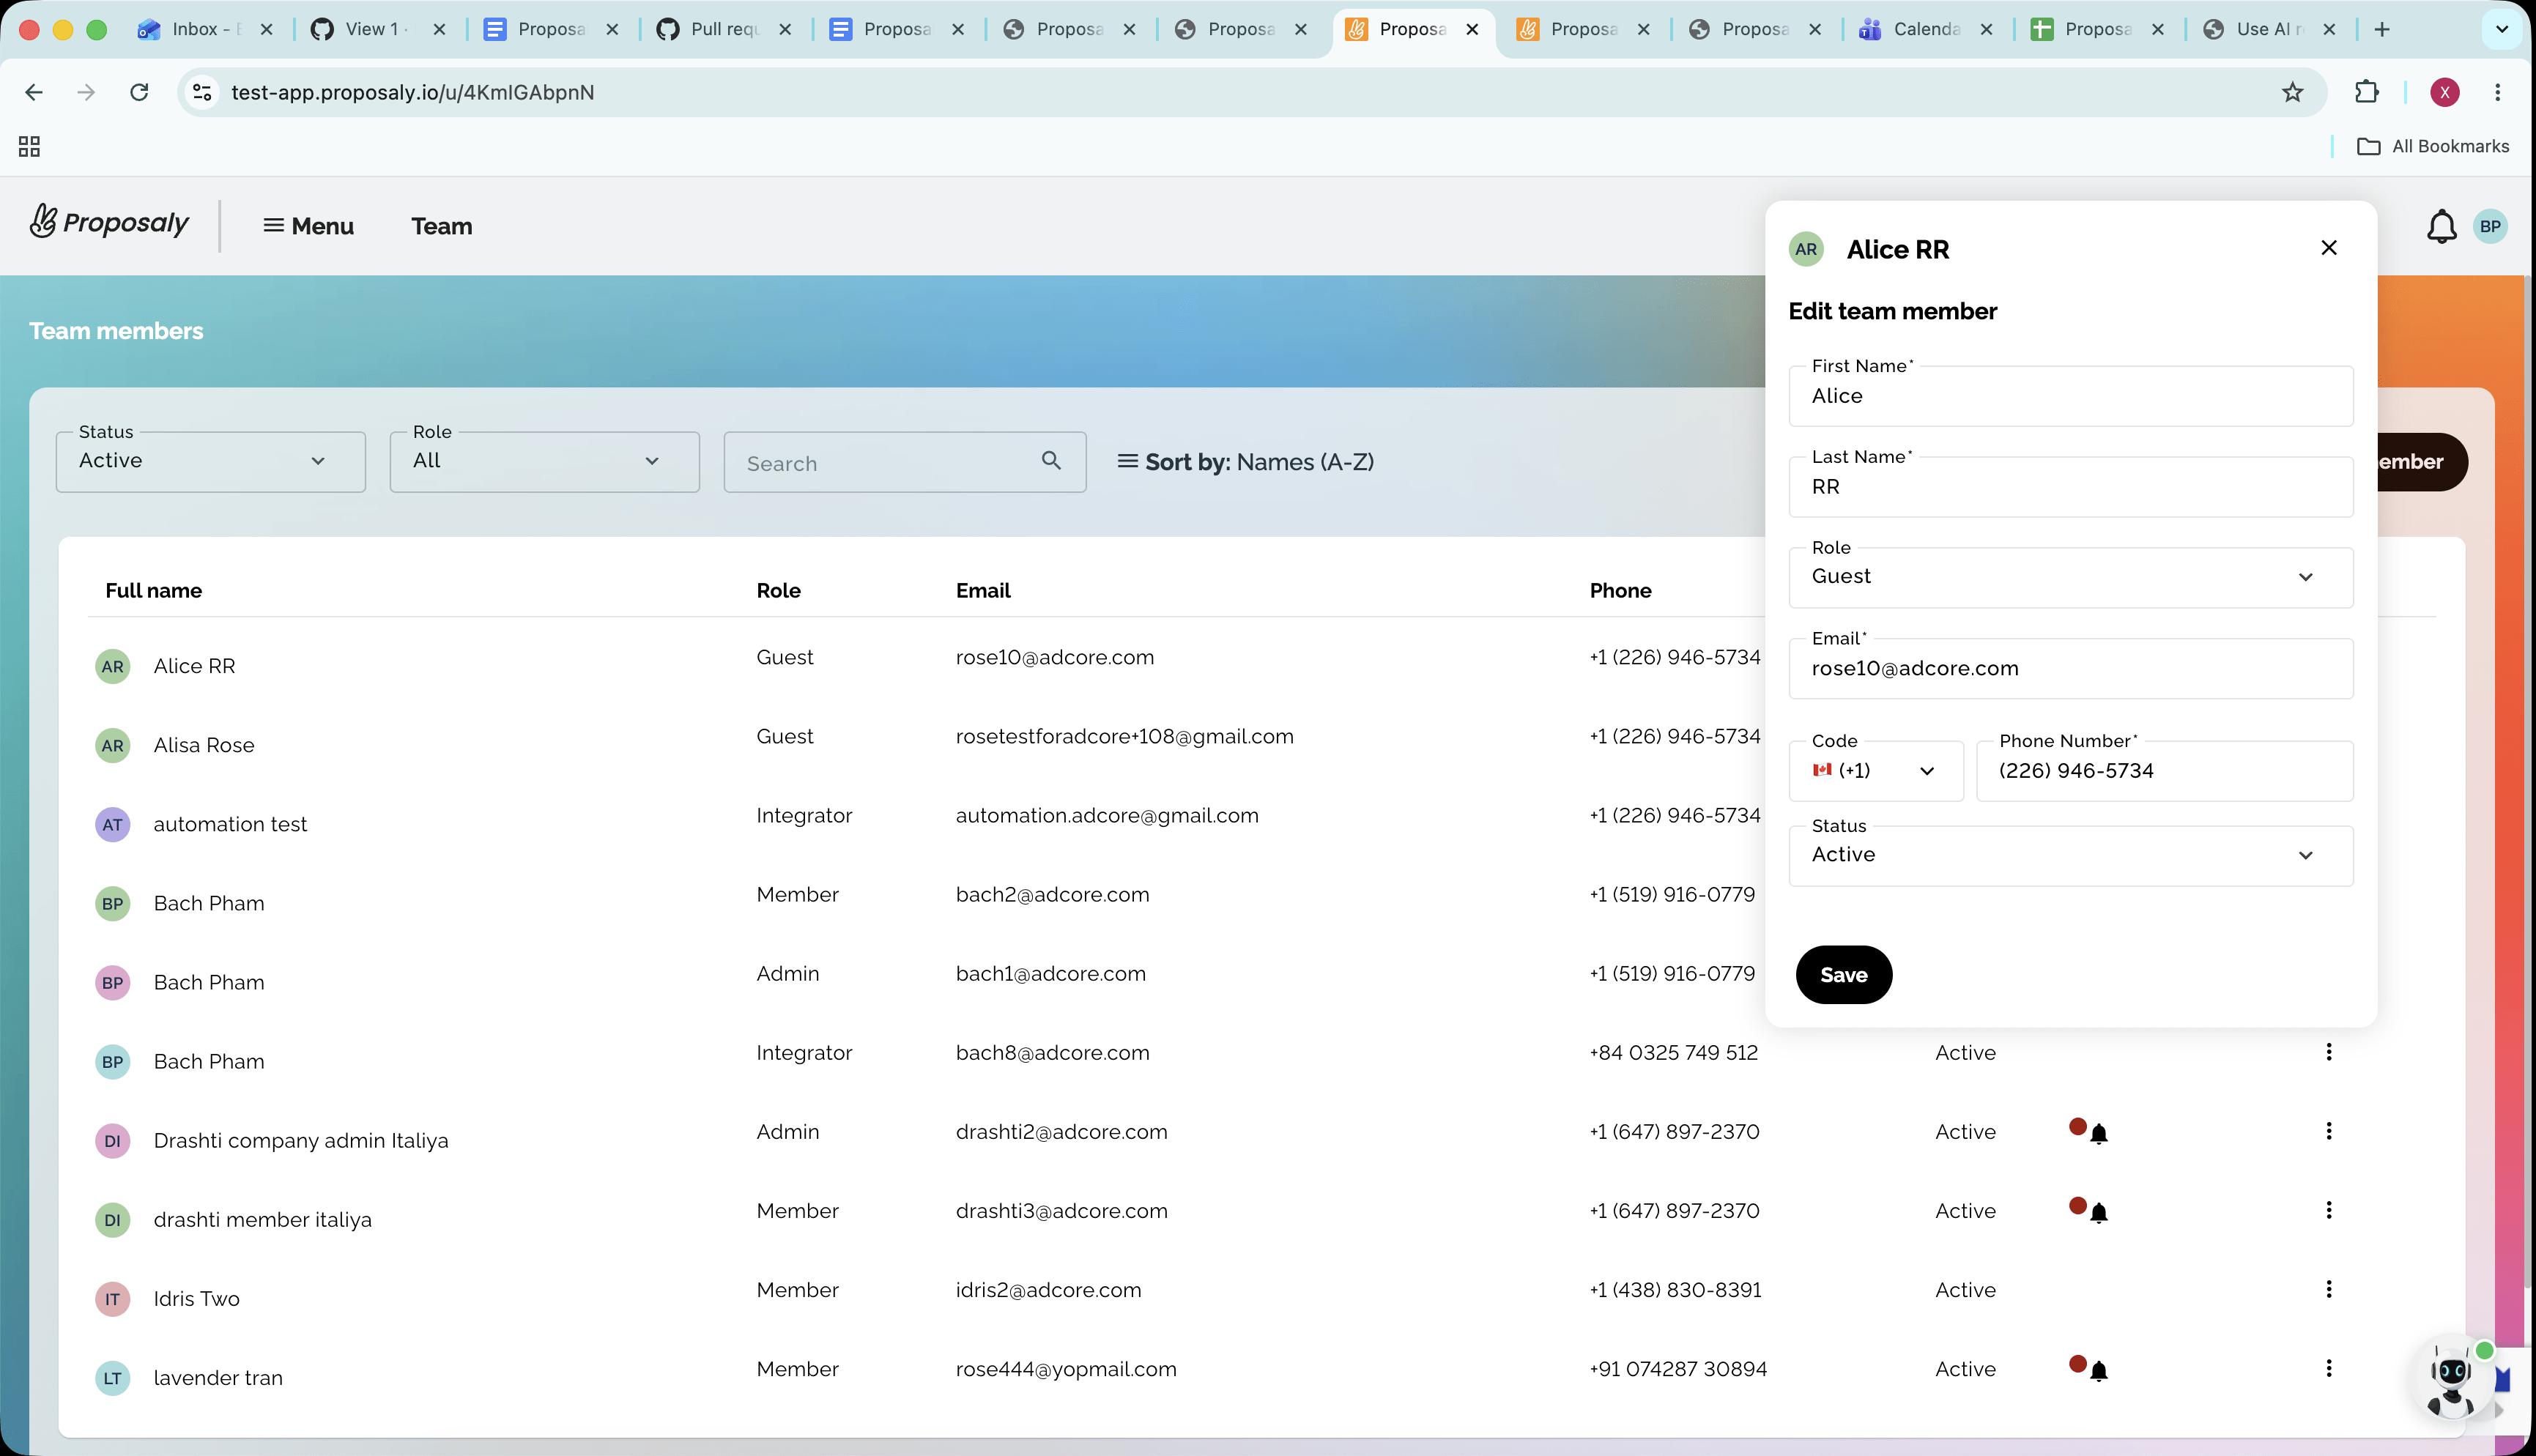Image resolution: width=2536 pixels, height=1456 pixels.
Task: Switch to the Pull requests GitHub tab
Action: [724, 29]
